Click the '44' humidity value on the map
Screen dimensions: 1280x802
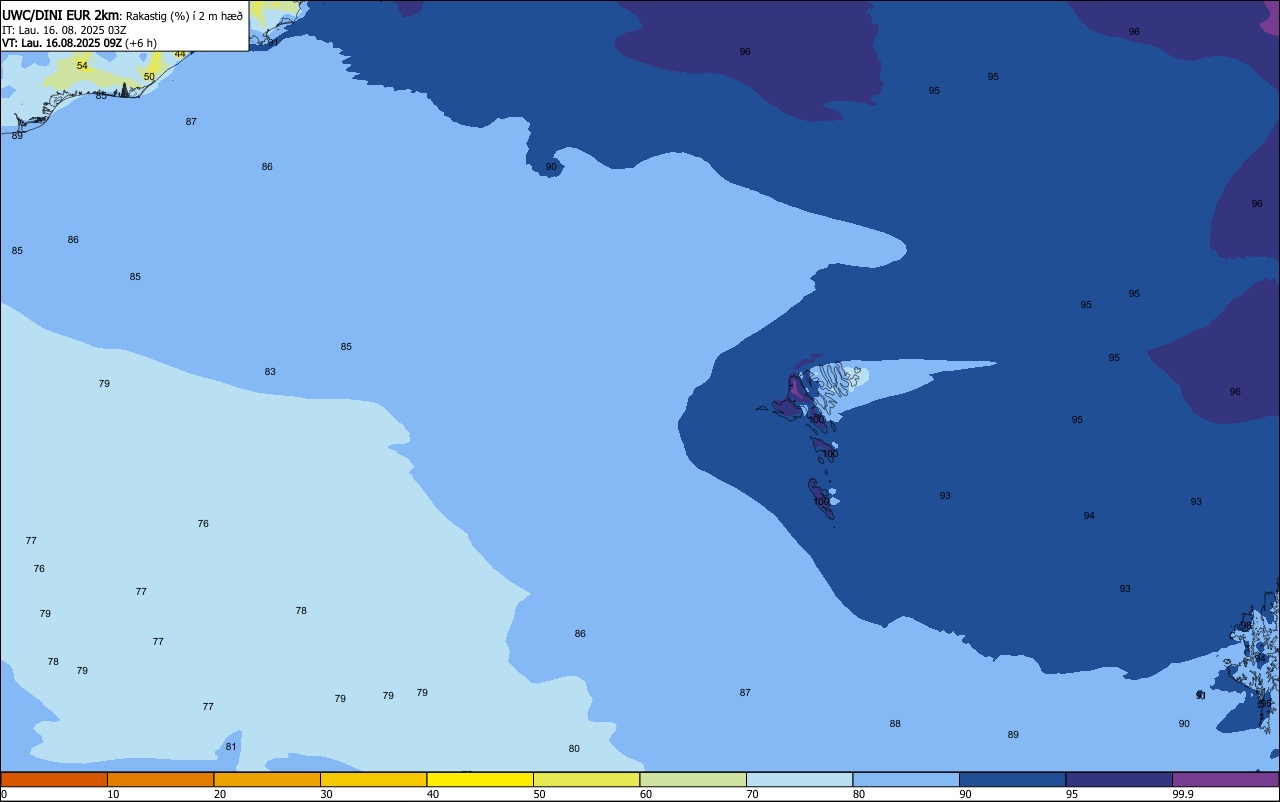pyautogui.click(x=180, y=54)
